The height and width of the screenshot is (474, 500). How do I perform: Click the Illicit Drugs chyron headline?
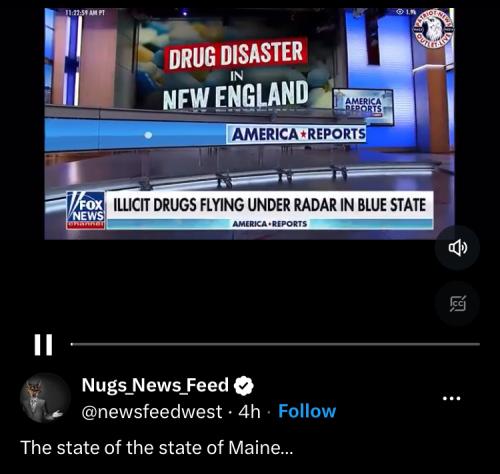(269, 205)
